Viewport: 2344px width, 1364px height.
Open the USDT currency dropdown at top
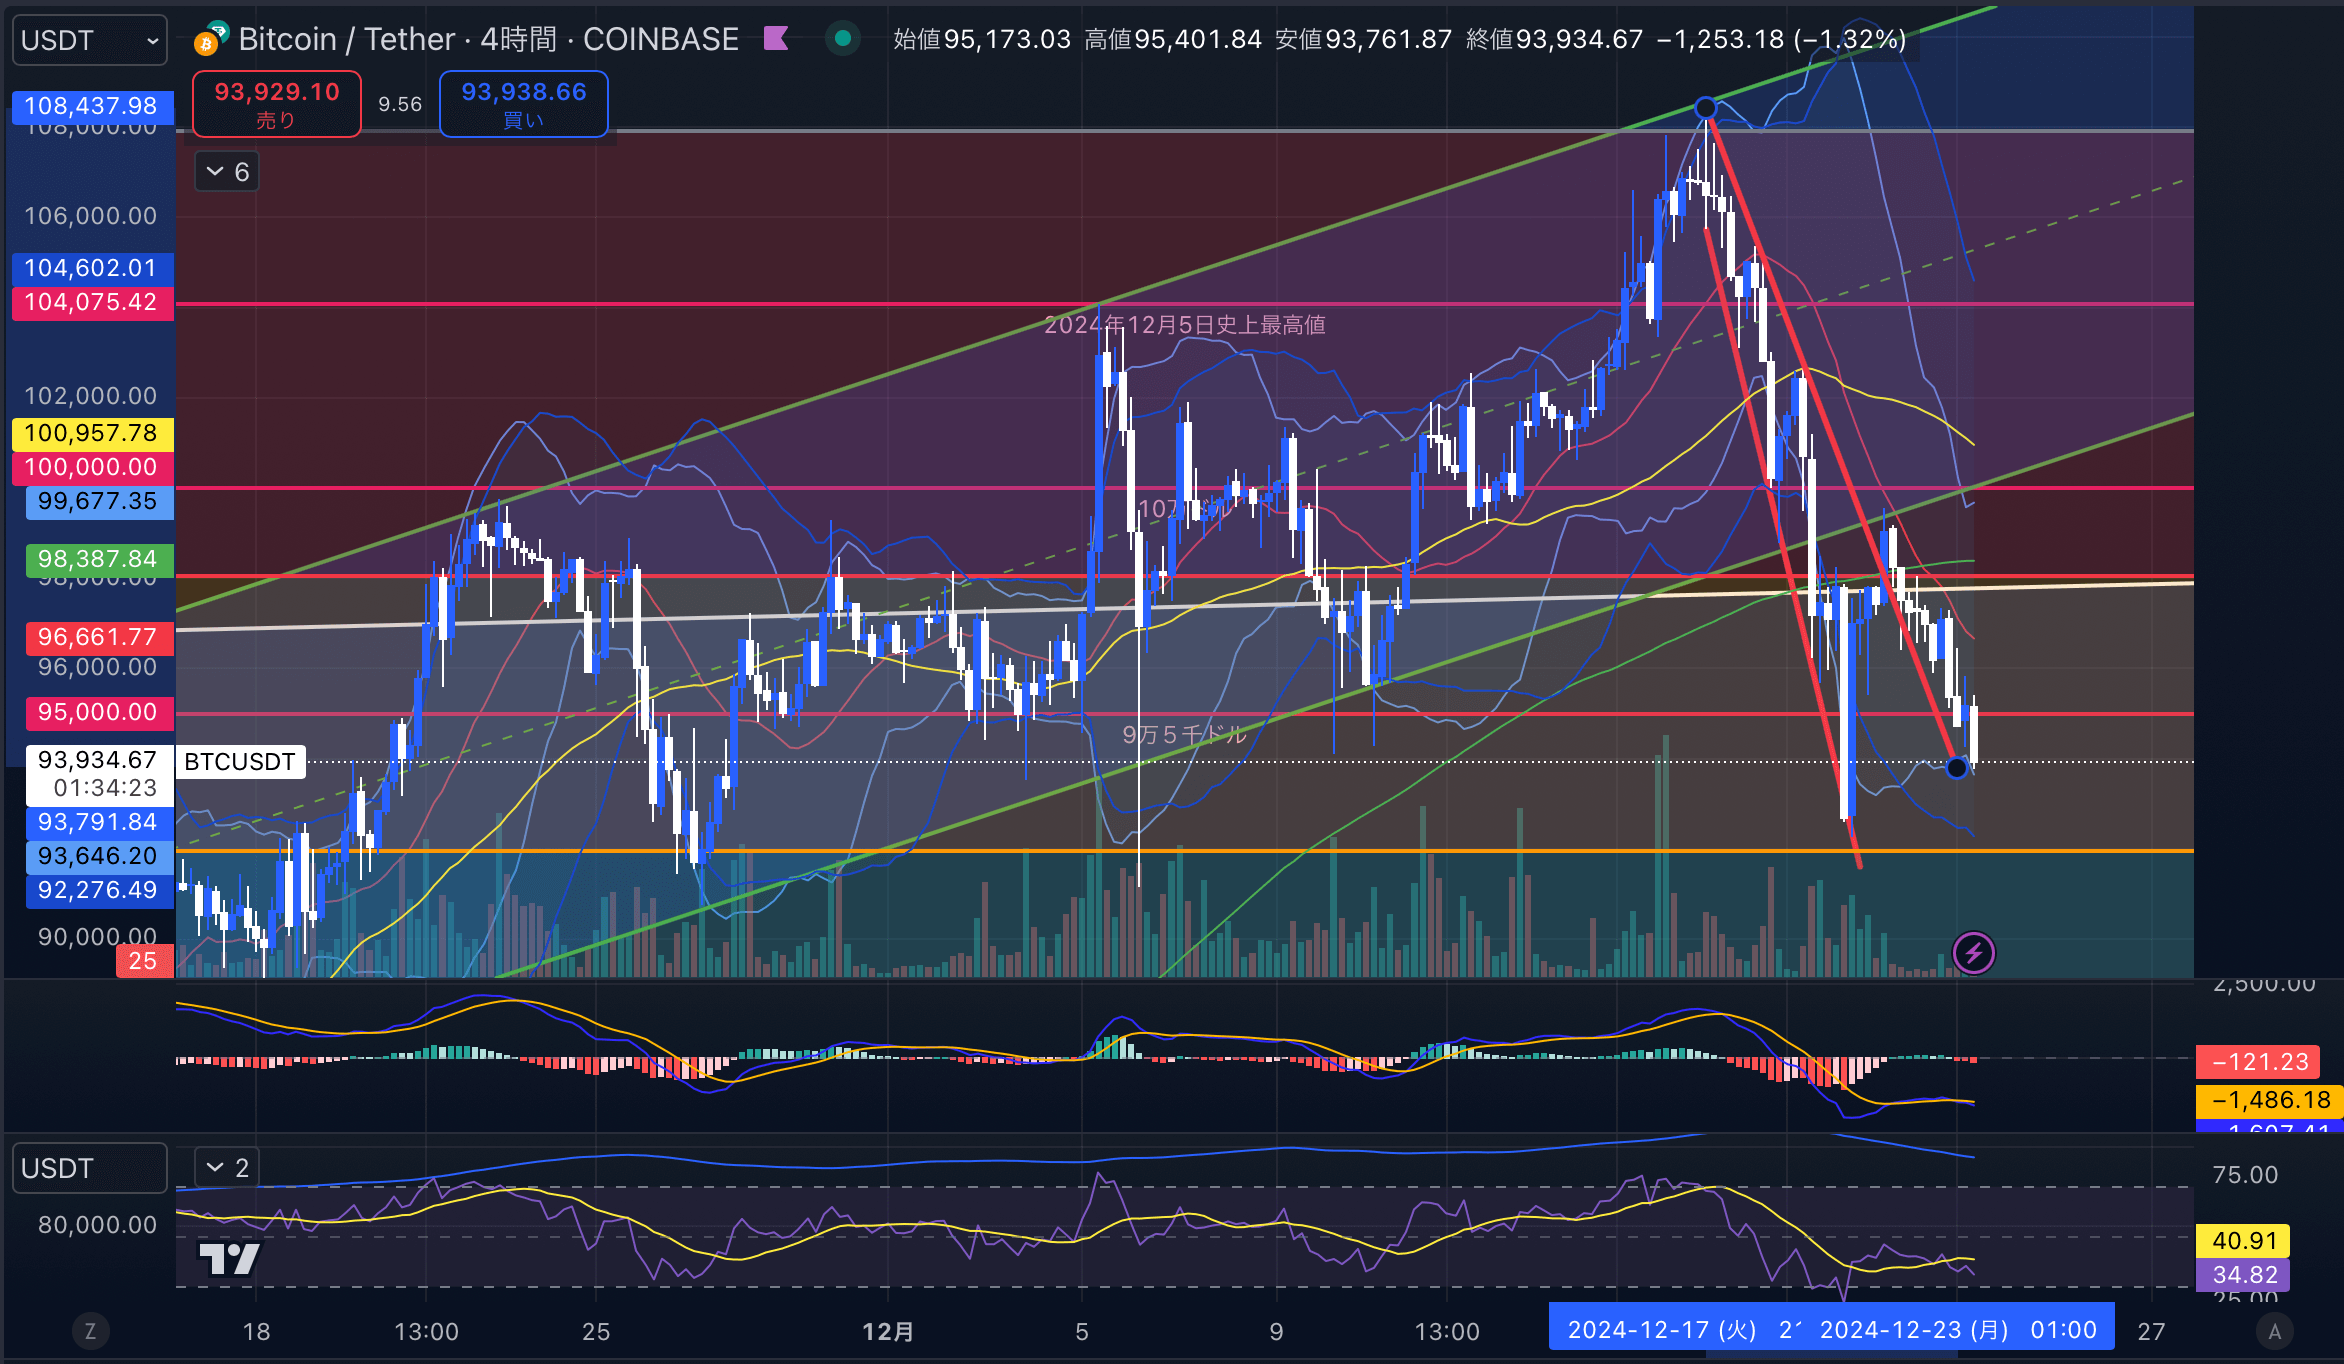(x=90, y=41)
